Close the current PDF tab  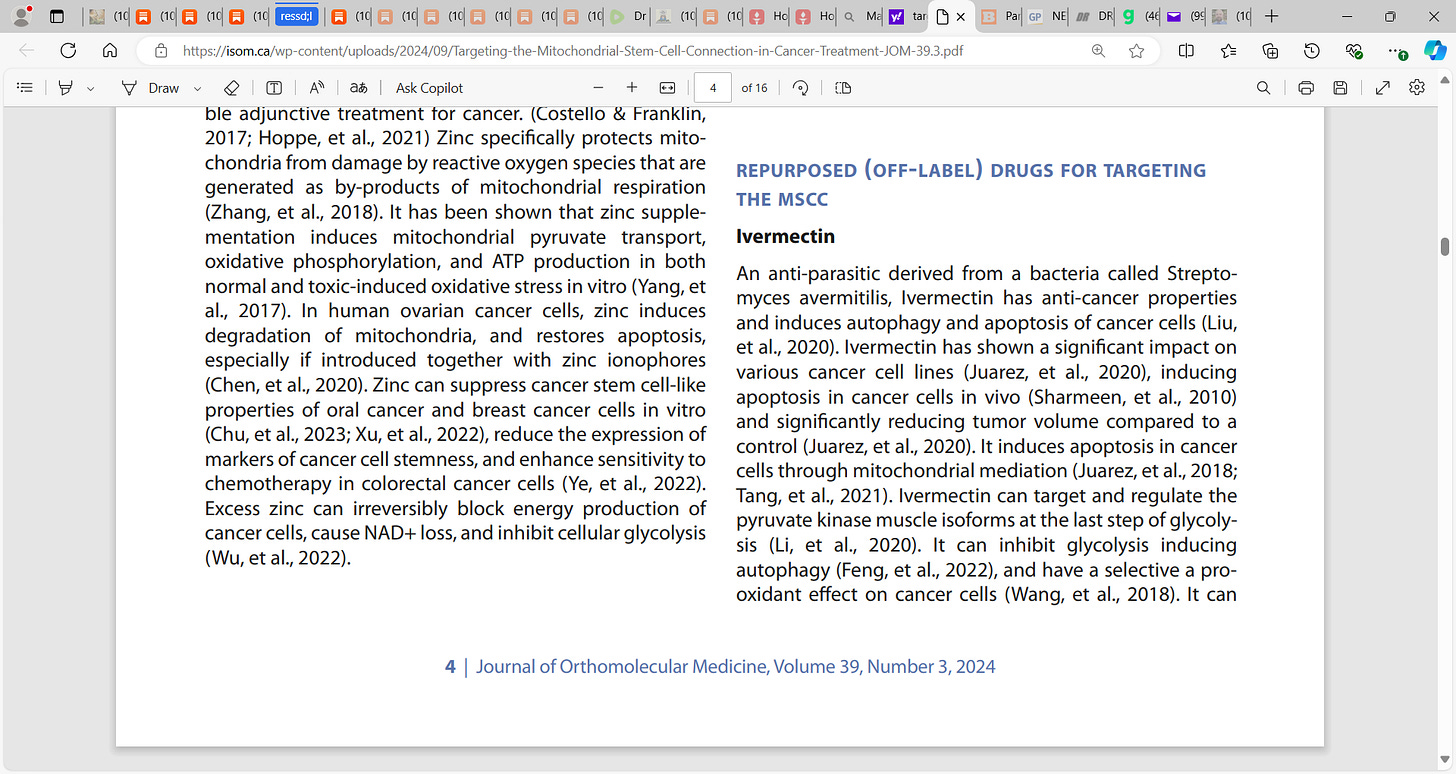click(961, 16)
